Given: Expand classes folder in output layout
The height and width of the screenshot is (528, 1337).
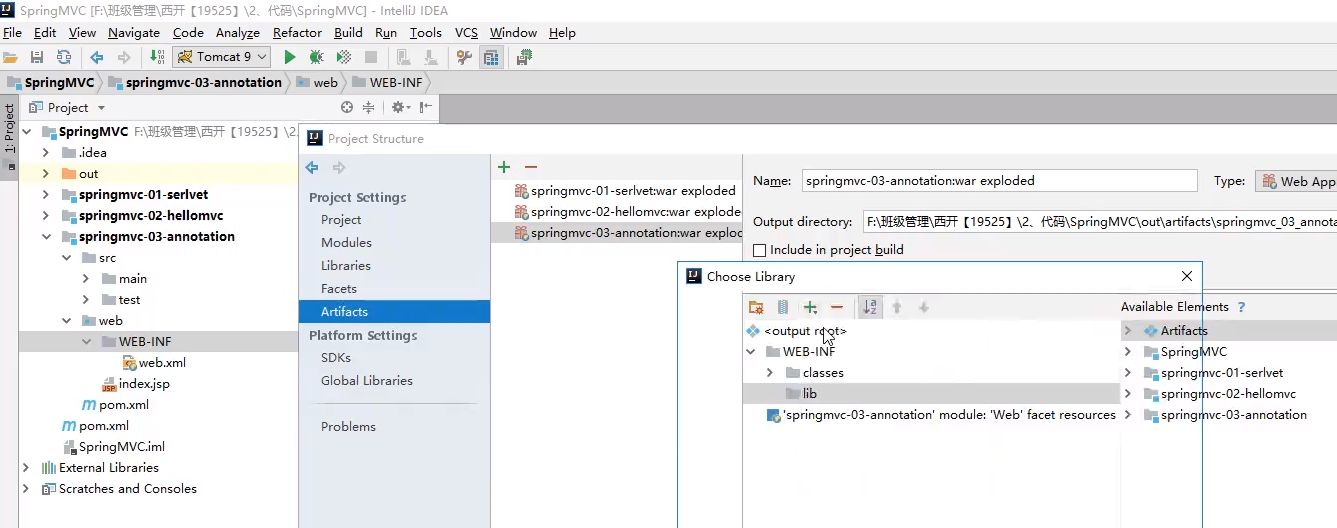Looking at the screenshot, I should pyautogui.click(x=770, y=373).
